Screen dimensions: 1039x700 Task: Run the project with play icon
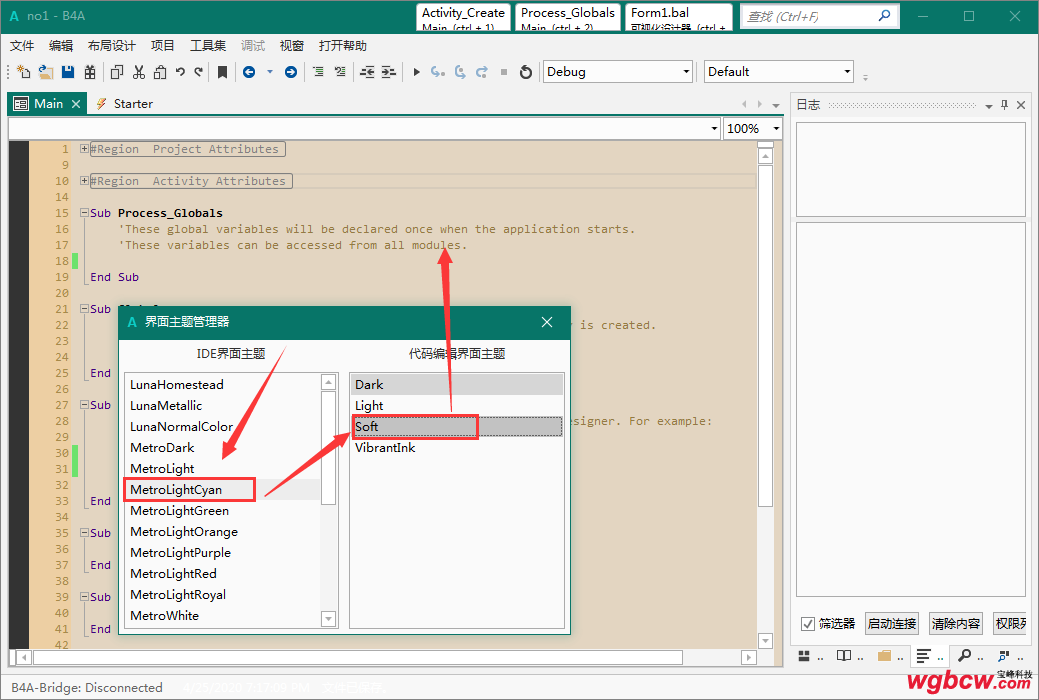[416, 72]
